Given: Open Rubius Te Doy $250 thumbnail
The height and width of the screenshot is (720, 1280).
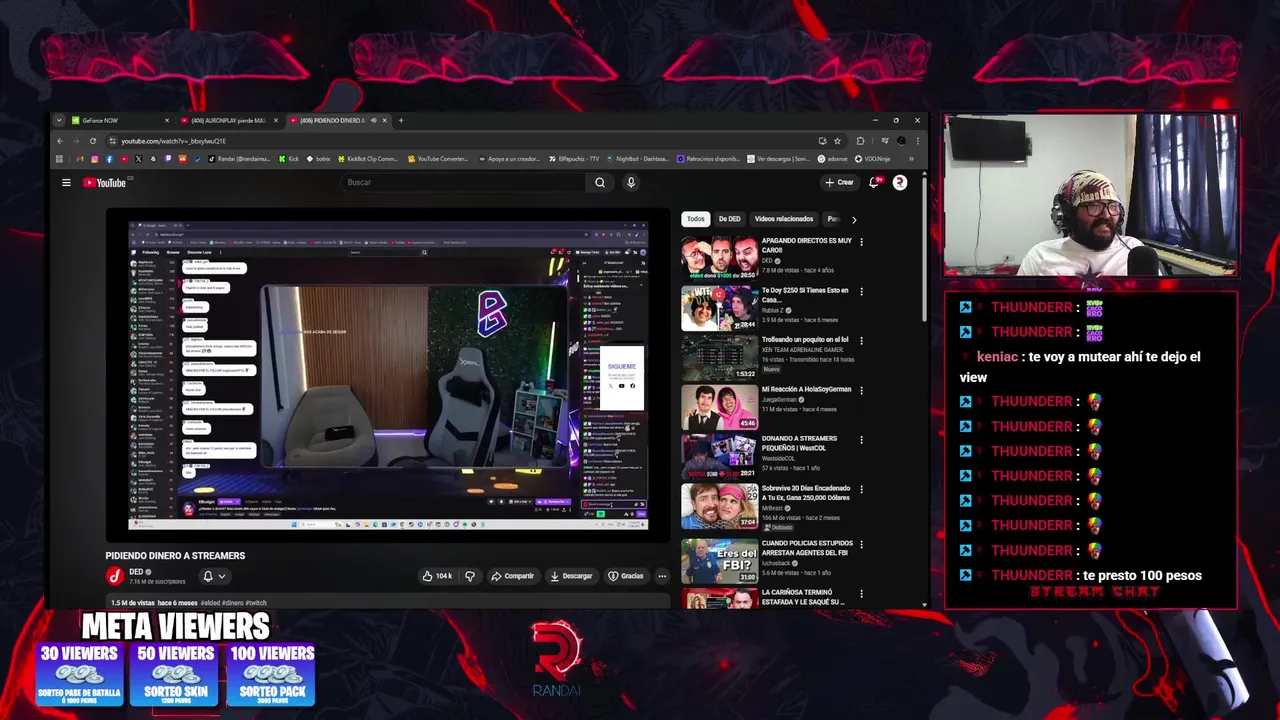Looking at the screenshot, I should point(719,308).
